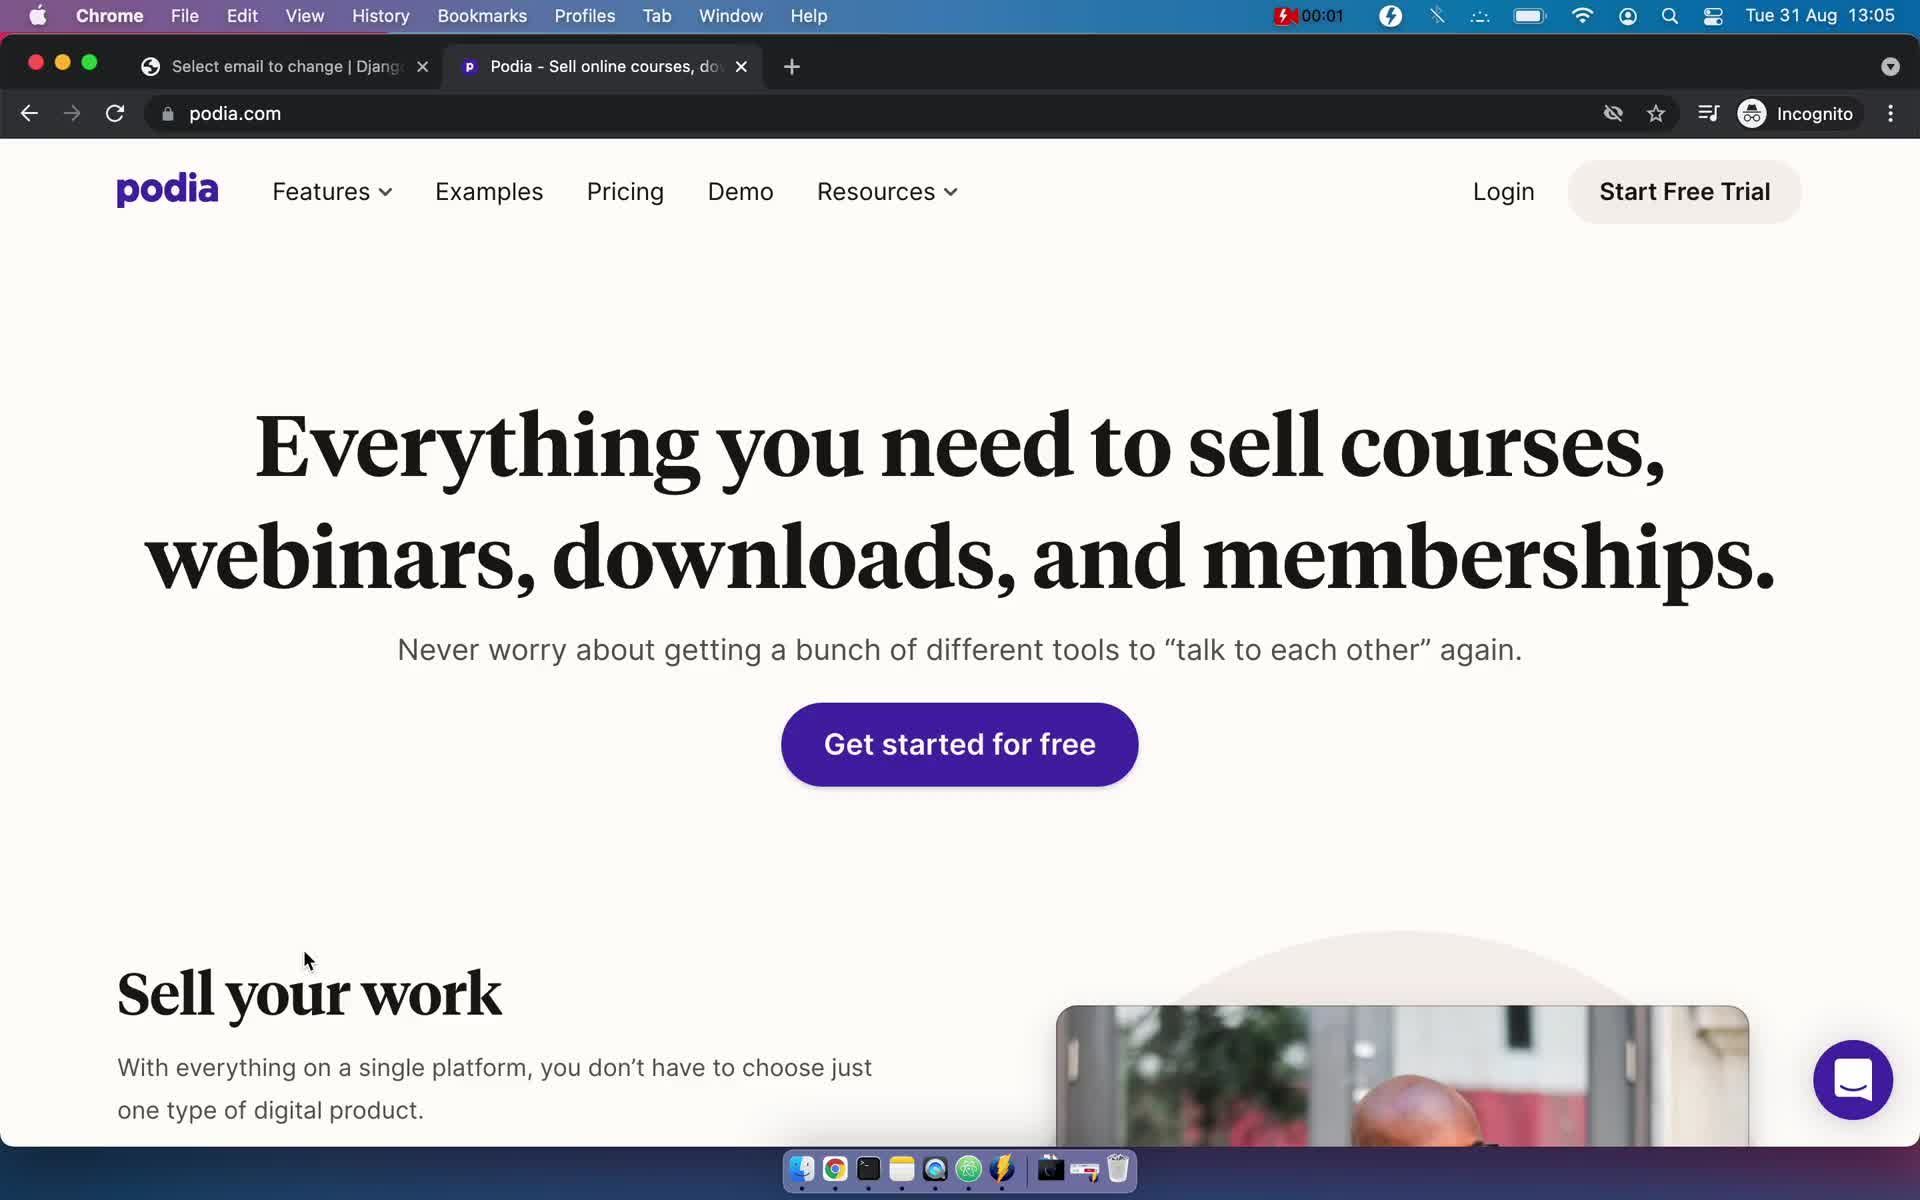
Task: Expand the Features dropdown
Action: (332, 192)
